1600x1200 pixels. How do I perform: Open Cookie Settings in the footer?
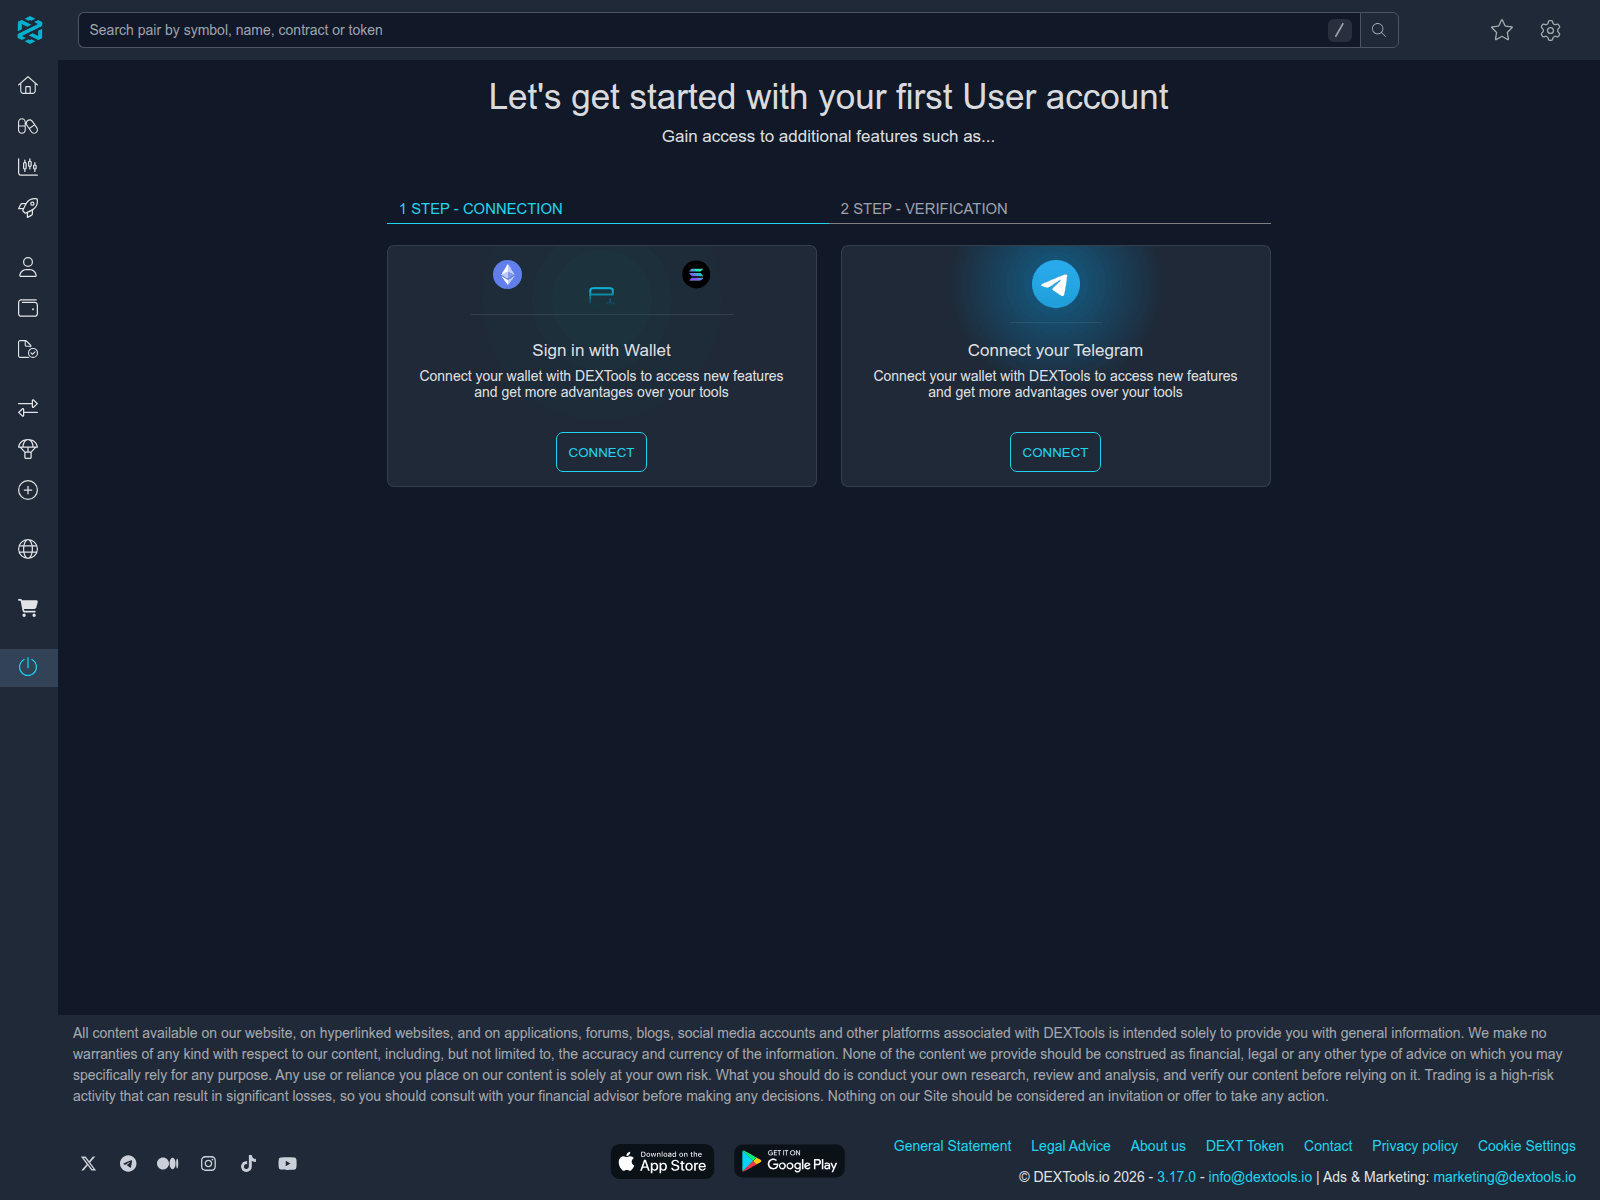click(1527, 1146)
